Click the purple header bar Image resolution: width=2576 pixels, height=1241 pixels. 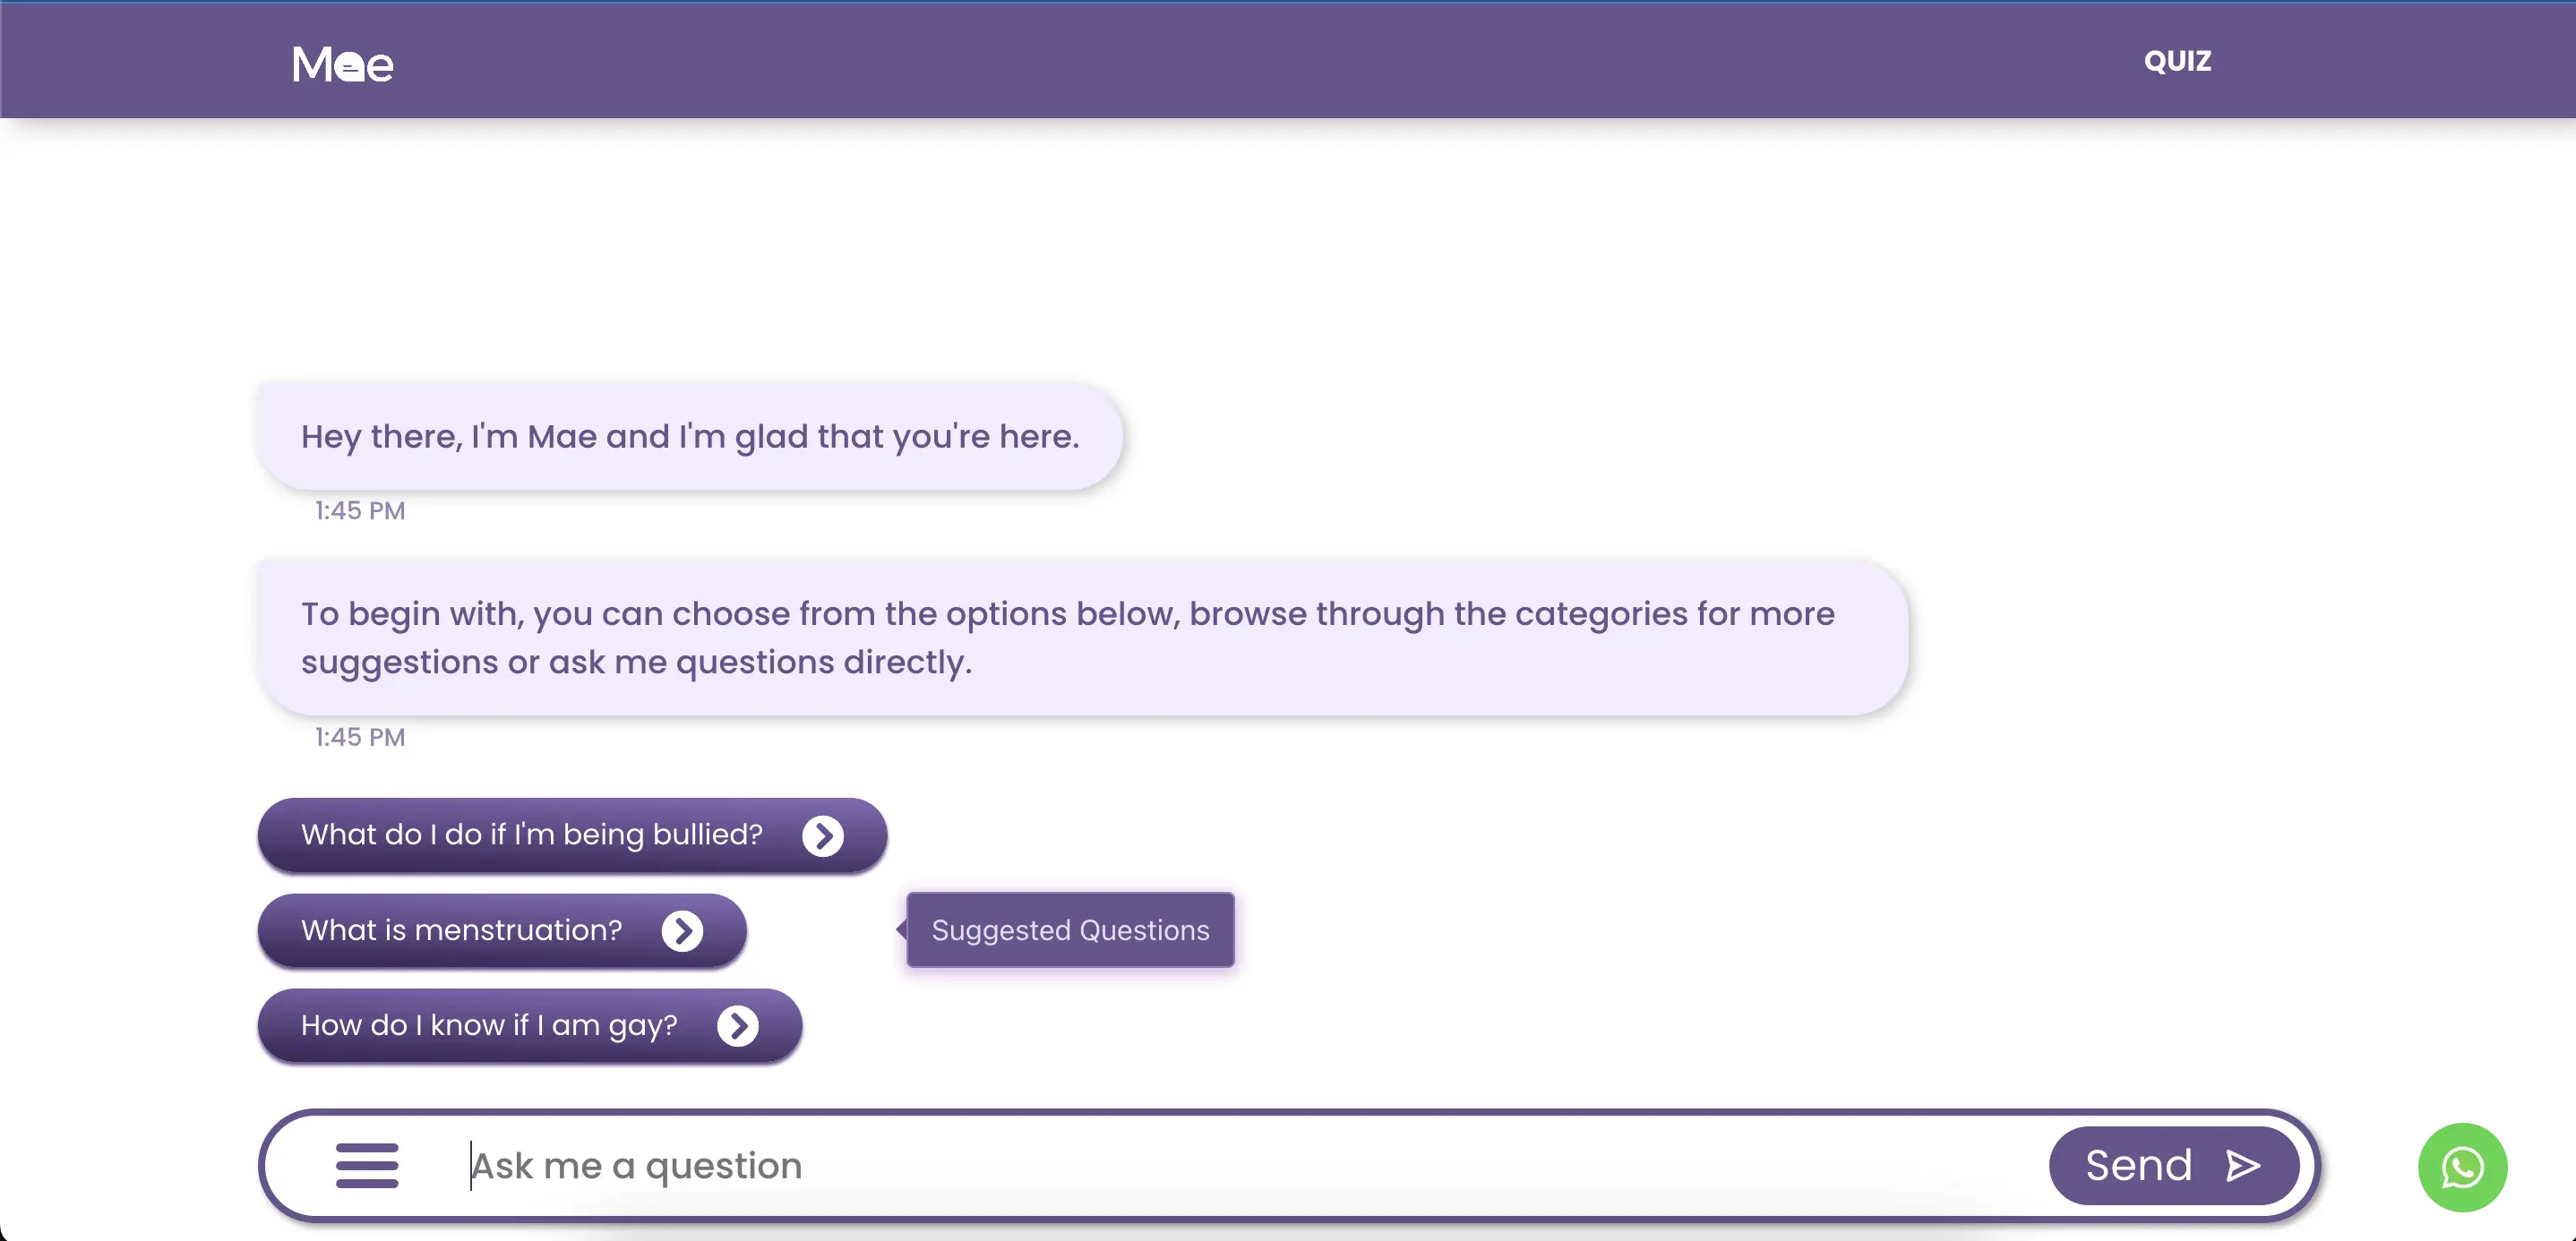(1200, 60)
